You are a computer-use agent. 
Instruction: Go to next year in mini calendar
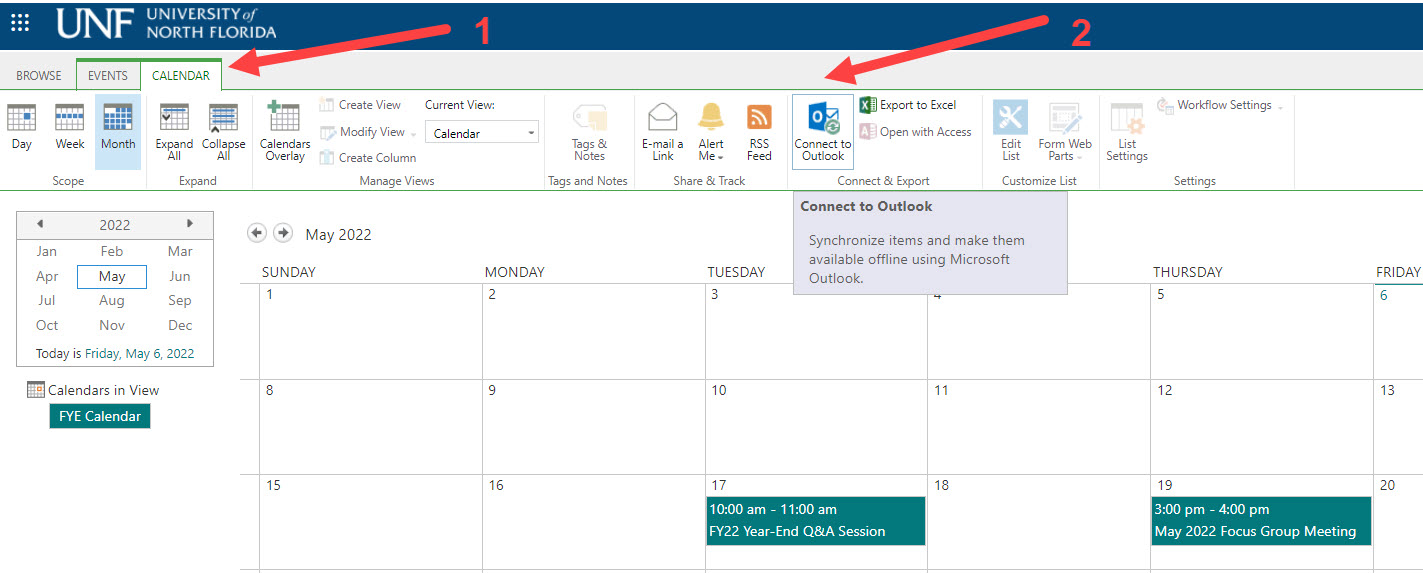coord(190,224)
